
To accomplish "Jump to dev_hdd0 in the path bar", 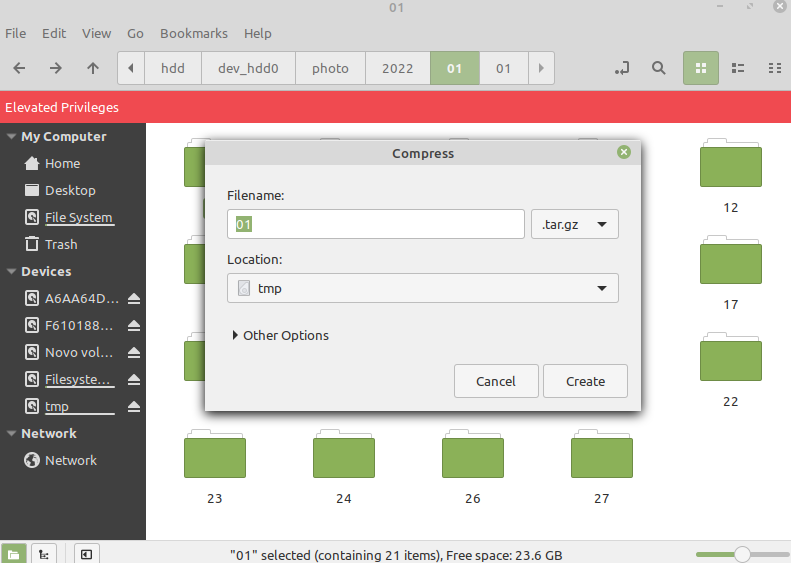I will point(248,68).
